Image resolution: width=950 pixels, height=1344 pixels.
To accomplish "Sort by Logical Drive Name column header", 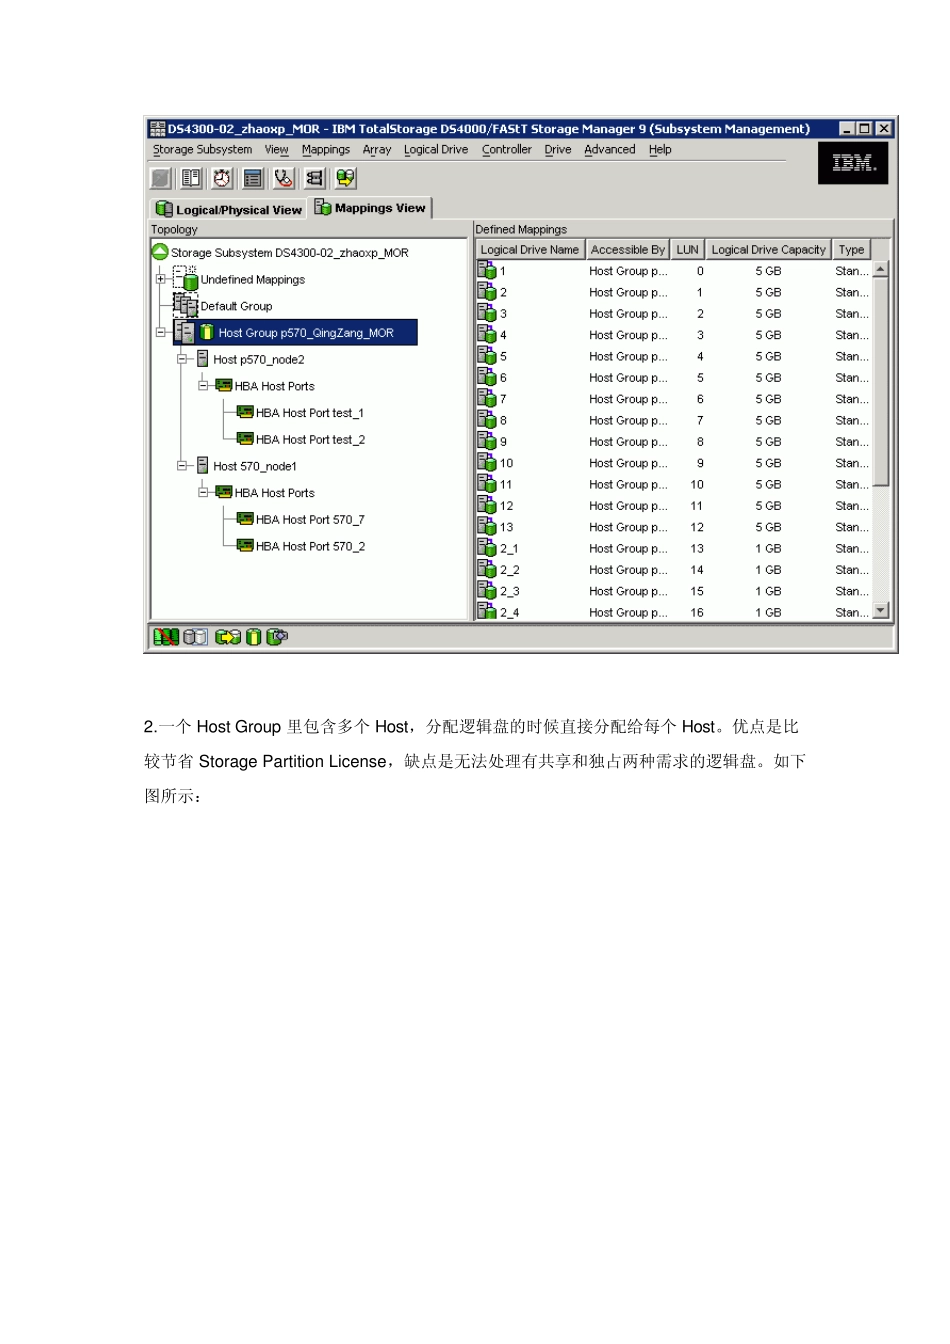I will [x=530, y=250].
